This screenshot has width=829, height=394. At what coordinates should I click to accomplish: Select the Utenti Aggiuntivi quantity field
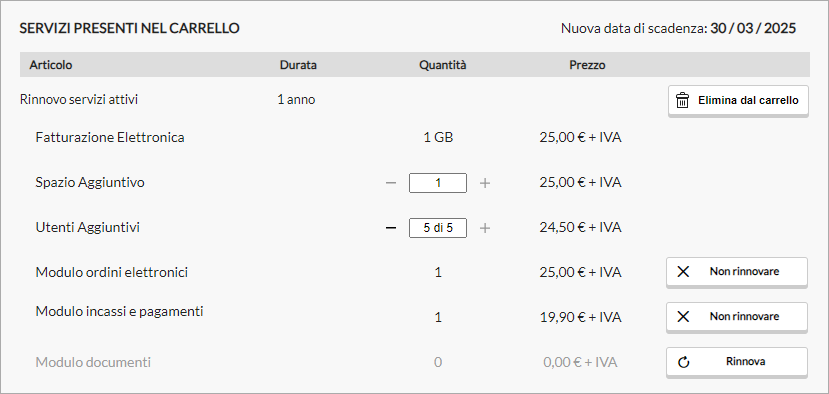(438, 228)
